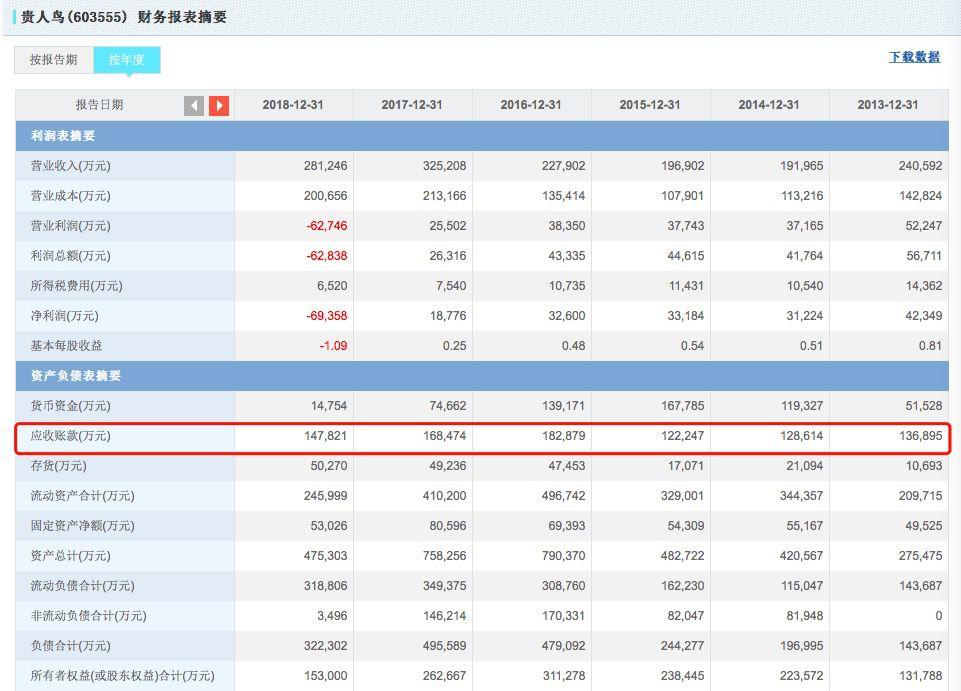Select the 利润表摘要 section header
This screenshot has width=961, height=691.
[x=63, y=136]
